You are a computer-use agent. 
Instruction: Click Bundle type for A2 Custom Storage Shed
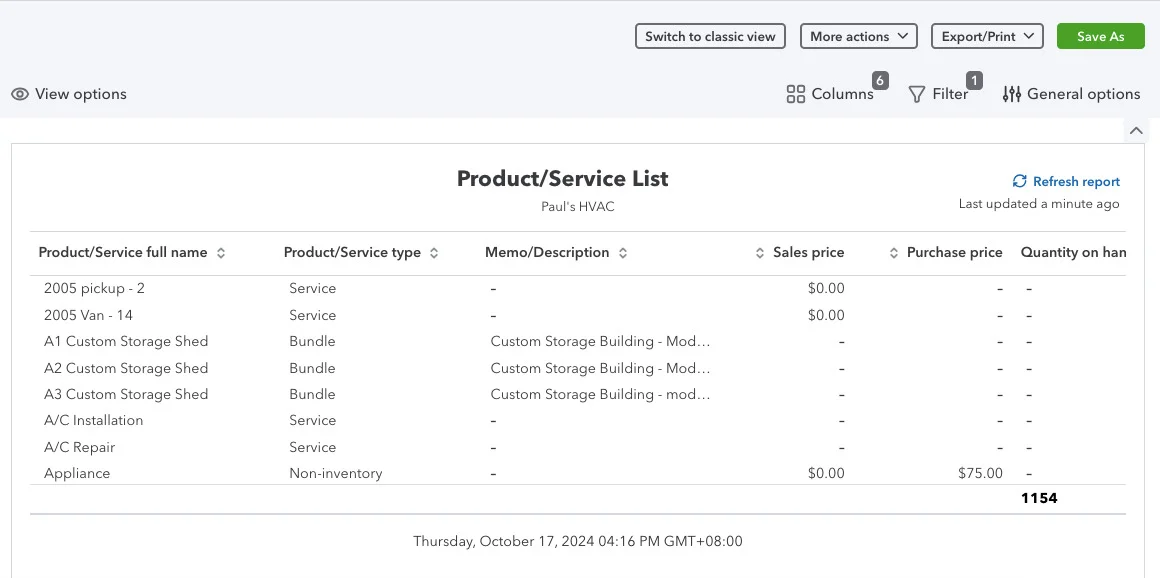coord(312,368)
